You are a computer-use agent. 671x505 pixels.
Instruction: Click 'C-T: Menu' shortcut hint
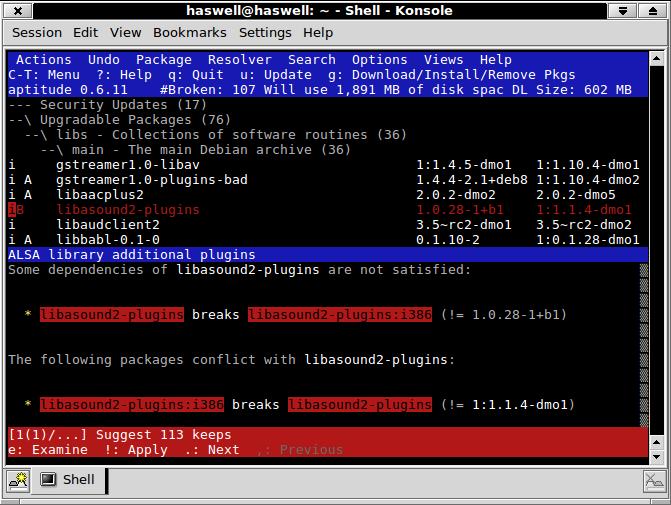[x=44, y=75]
